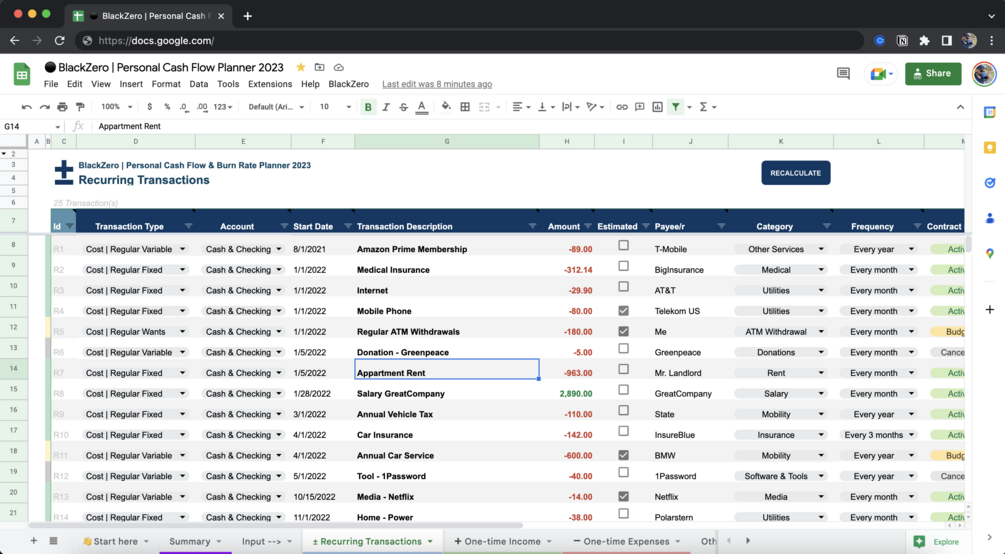Uncheck Estimated for Mobile Phone row
Screen dimensions: 1005x554
pyautogui.click(x=623, y=310)
